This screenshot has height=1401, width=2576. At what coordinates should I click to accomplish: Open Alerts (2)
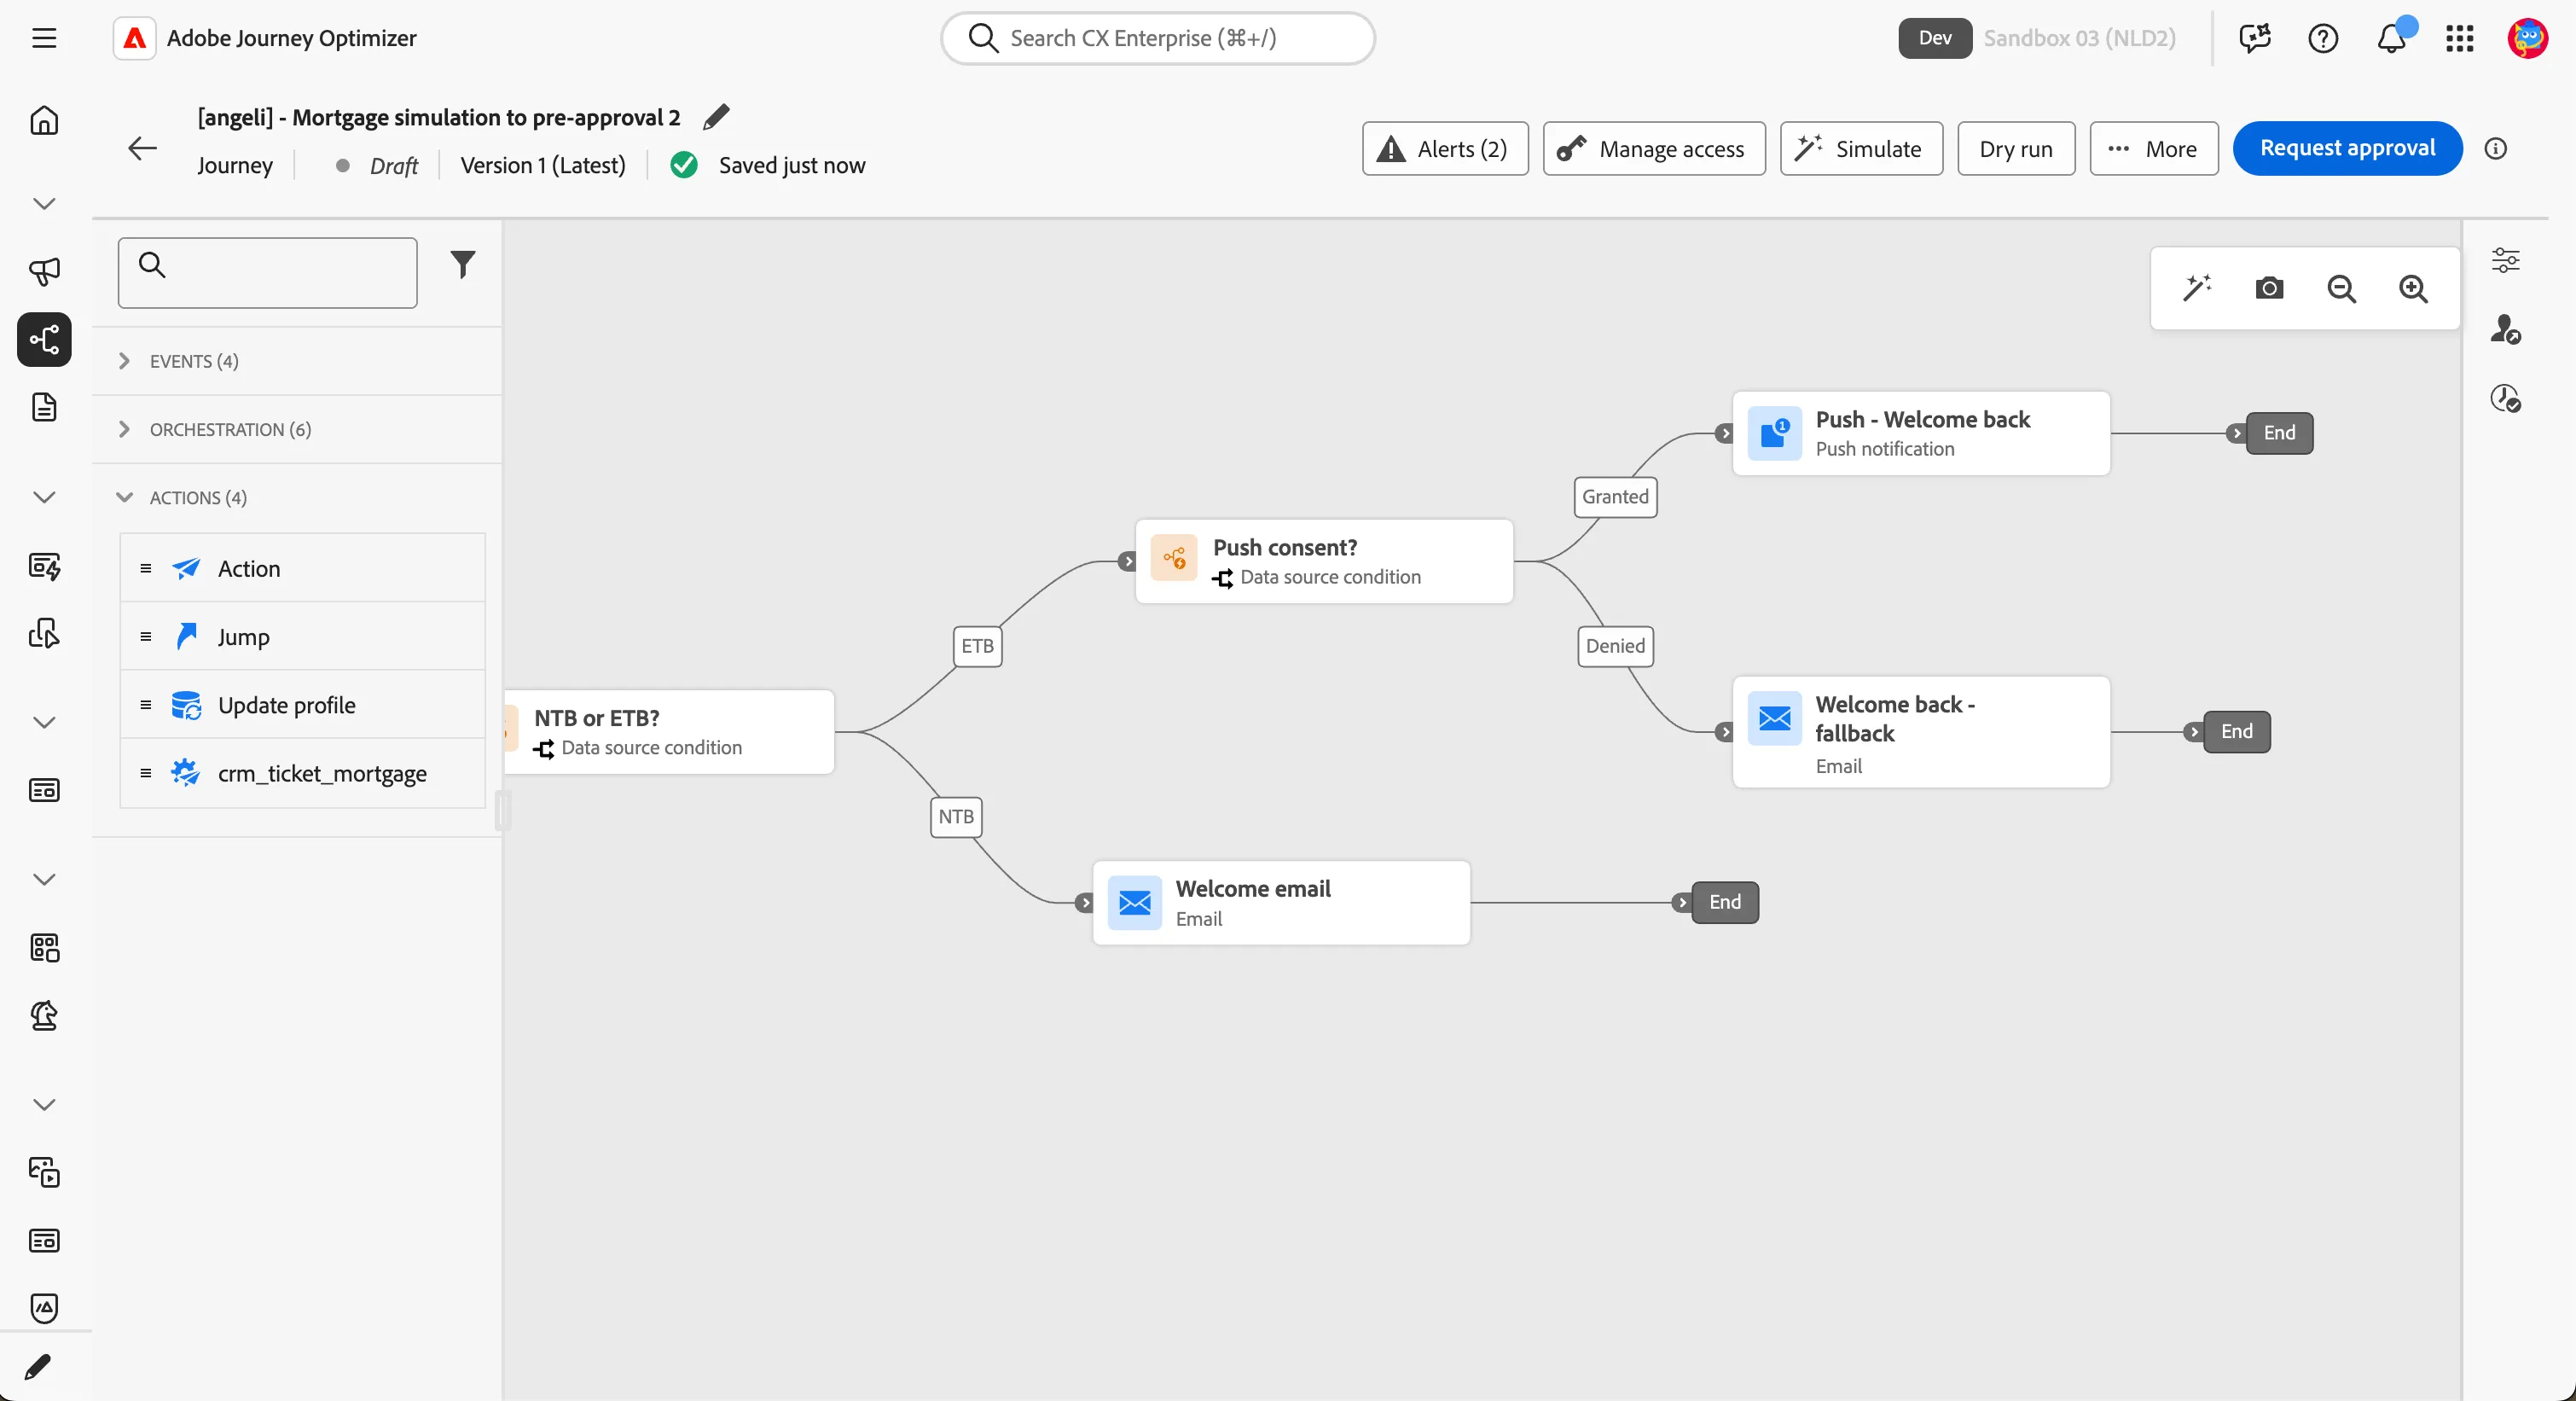1445,149
